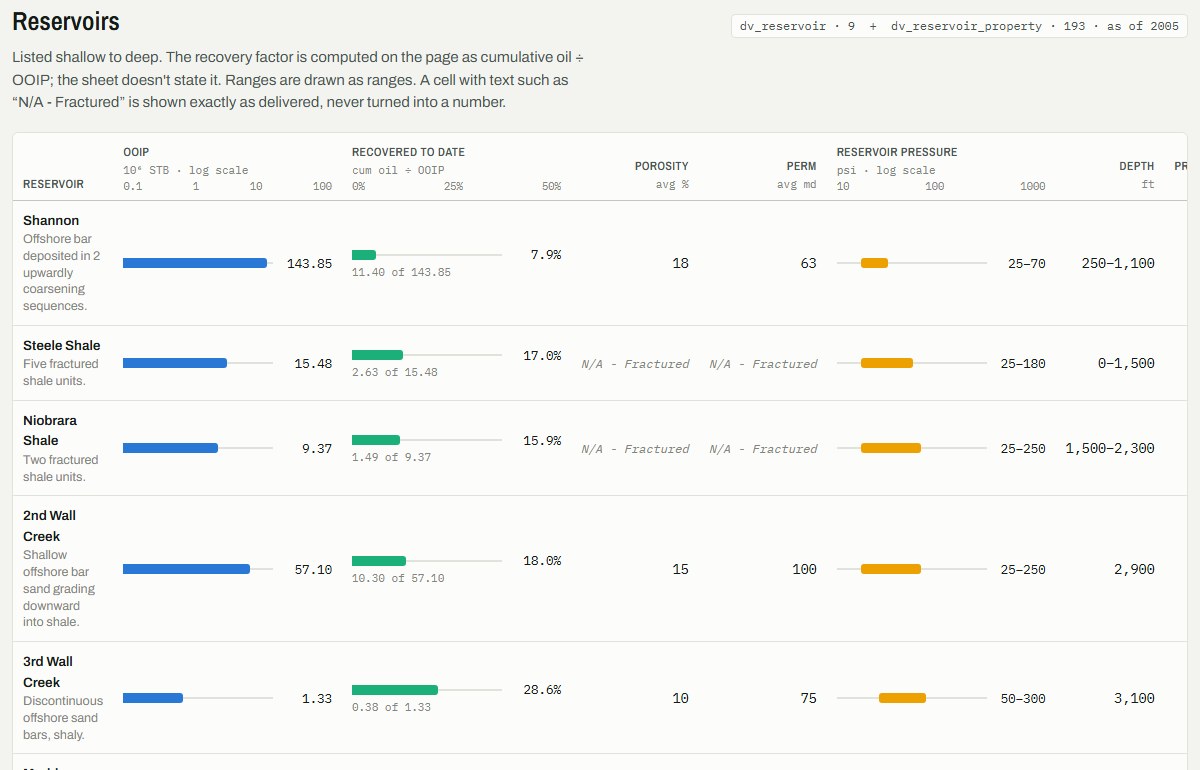Select the Niobrara Shale reservoir name
The image size is (1200, 770).
tap(50, 430)
